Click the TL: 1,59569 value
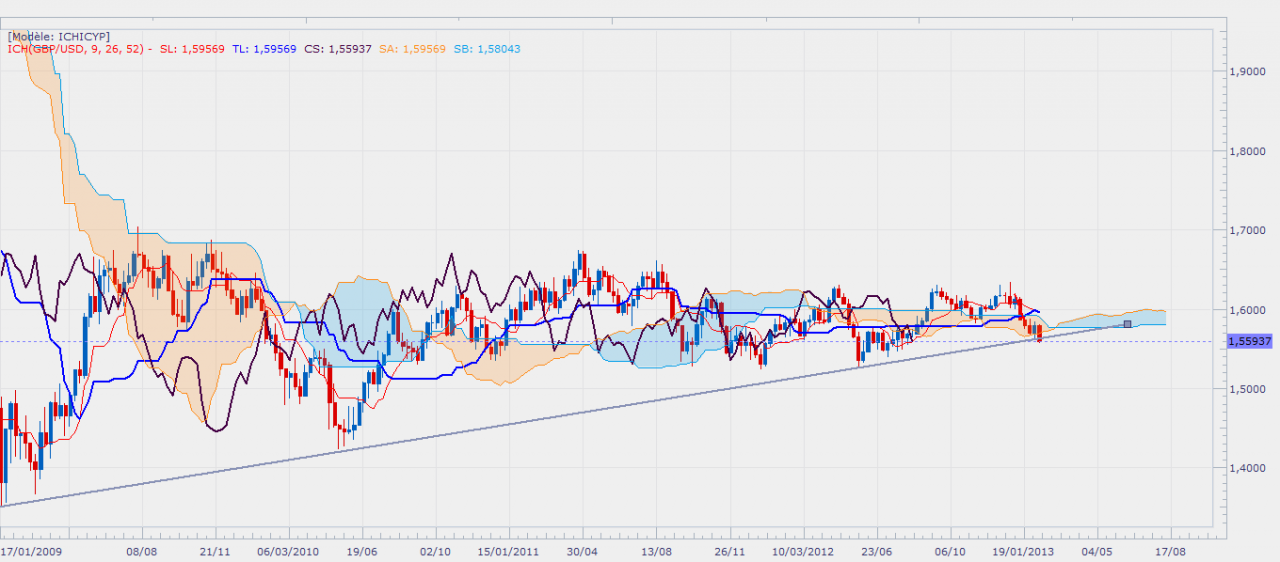This screenshot has width=1280, height=562. click(x=265, y=48)
